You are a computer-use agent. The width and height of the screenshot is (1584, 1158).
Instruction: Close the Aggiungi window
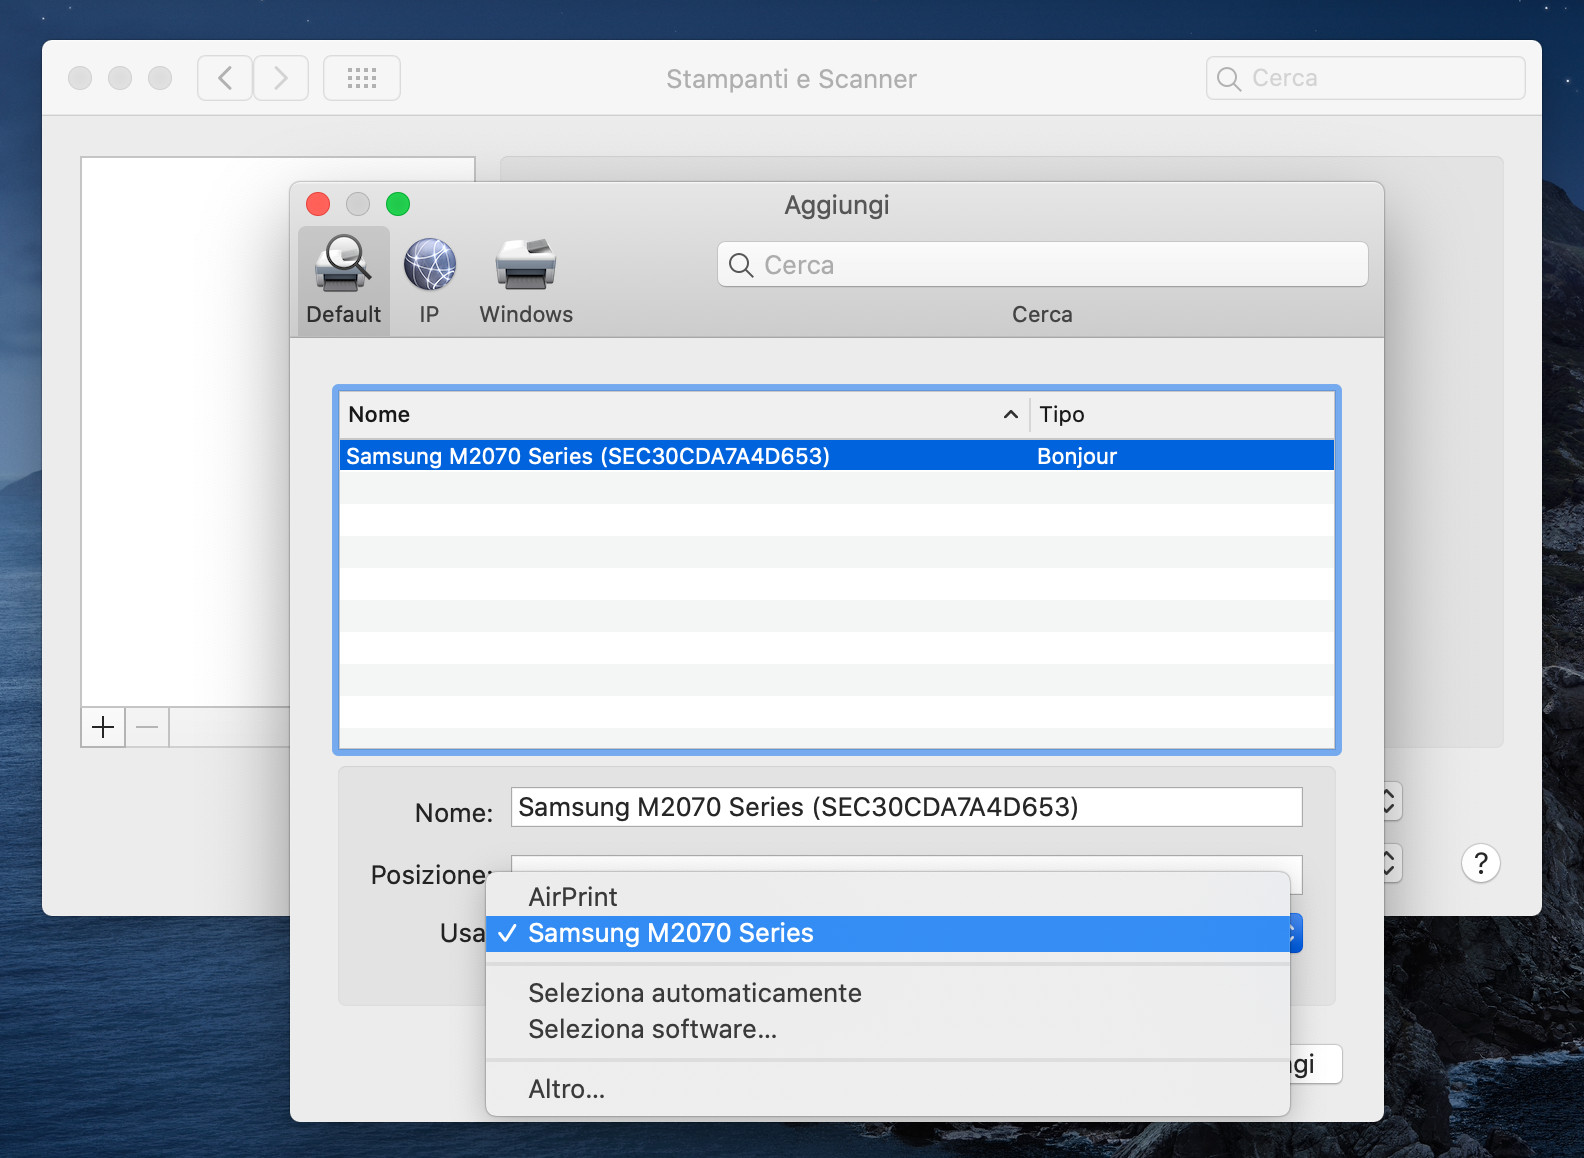(x=318, y=204)
